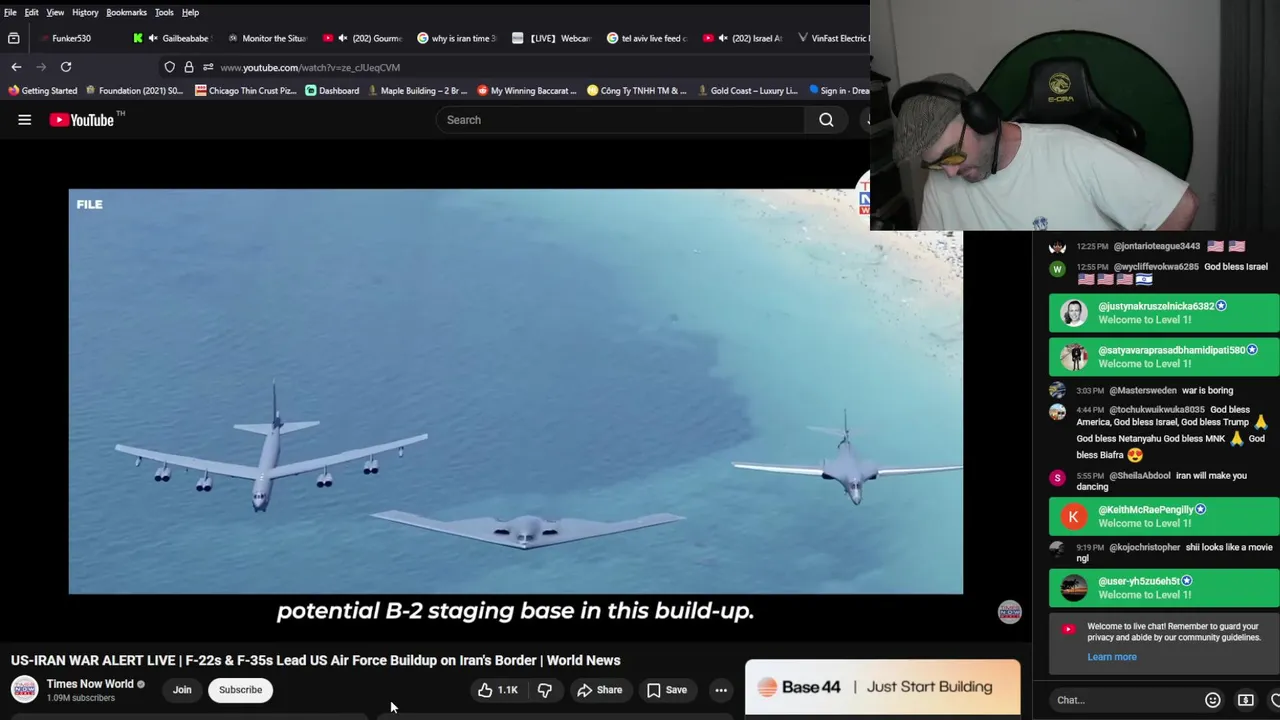Open the Chicago Thin Crust Pizza bookmark
1280x720 pixels.
point(245,91)
